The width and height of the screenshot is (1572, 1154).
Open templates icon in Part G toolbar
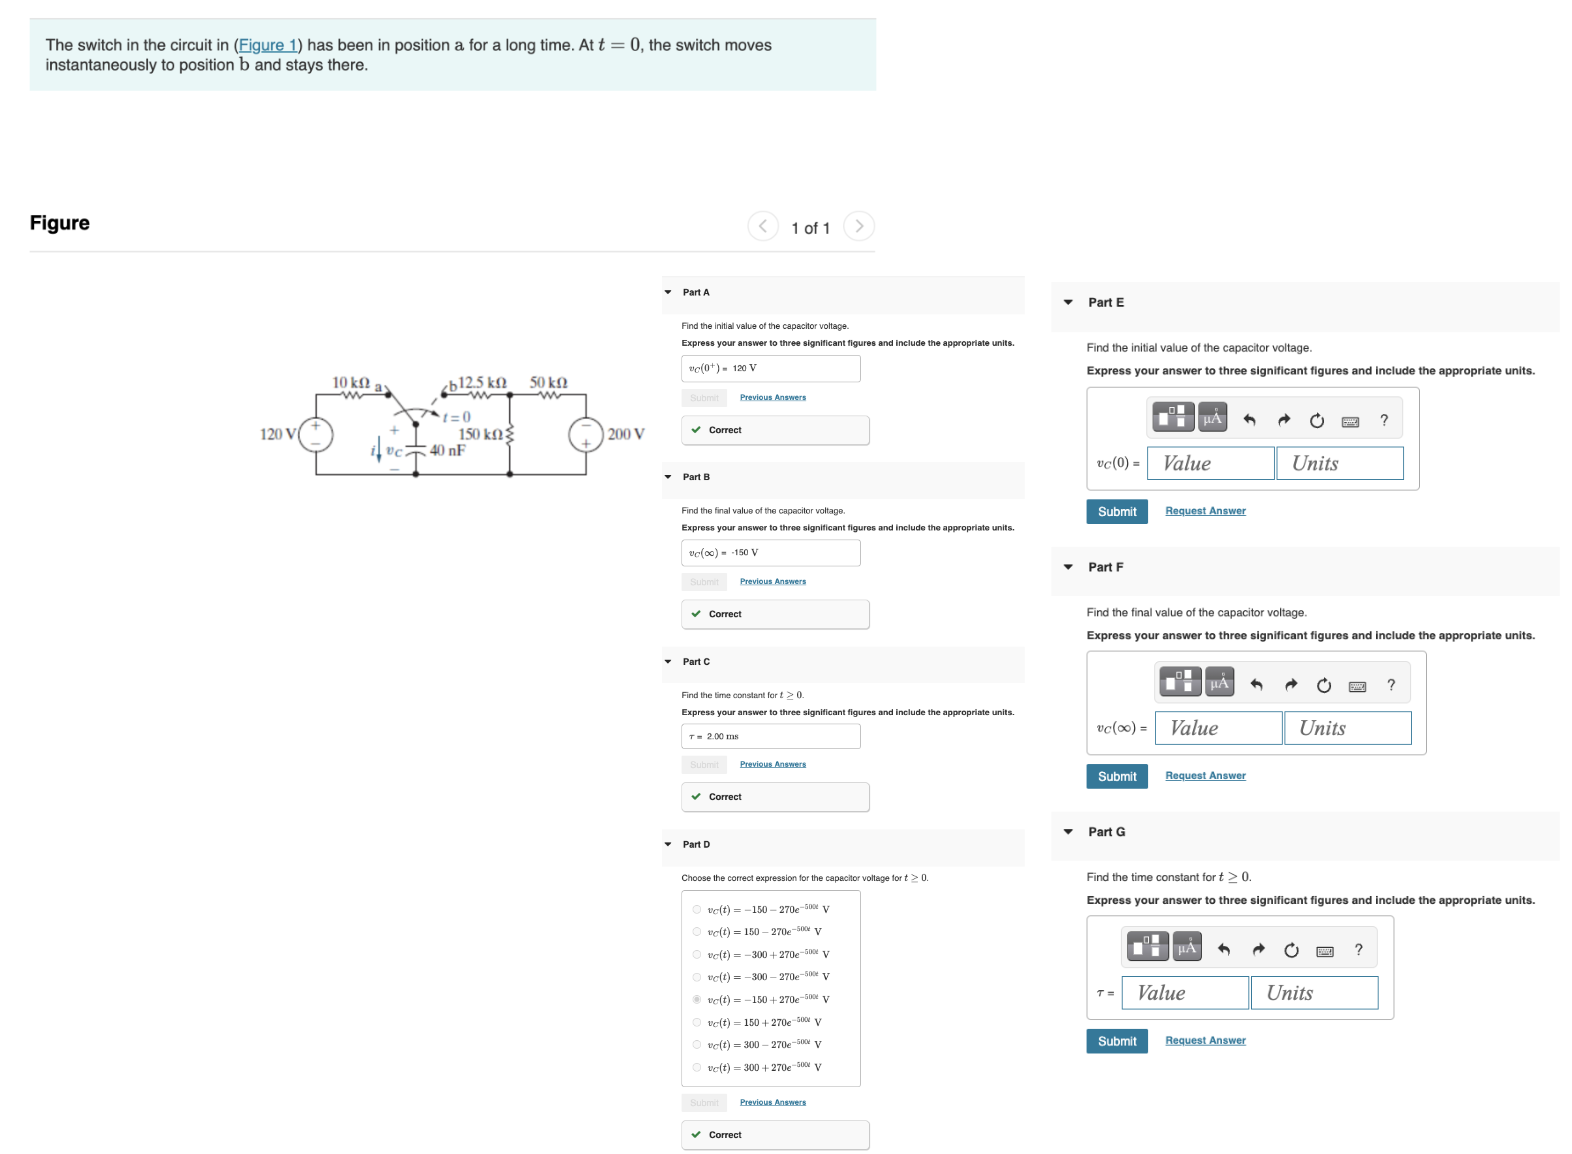(x=1148, y=946)
